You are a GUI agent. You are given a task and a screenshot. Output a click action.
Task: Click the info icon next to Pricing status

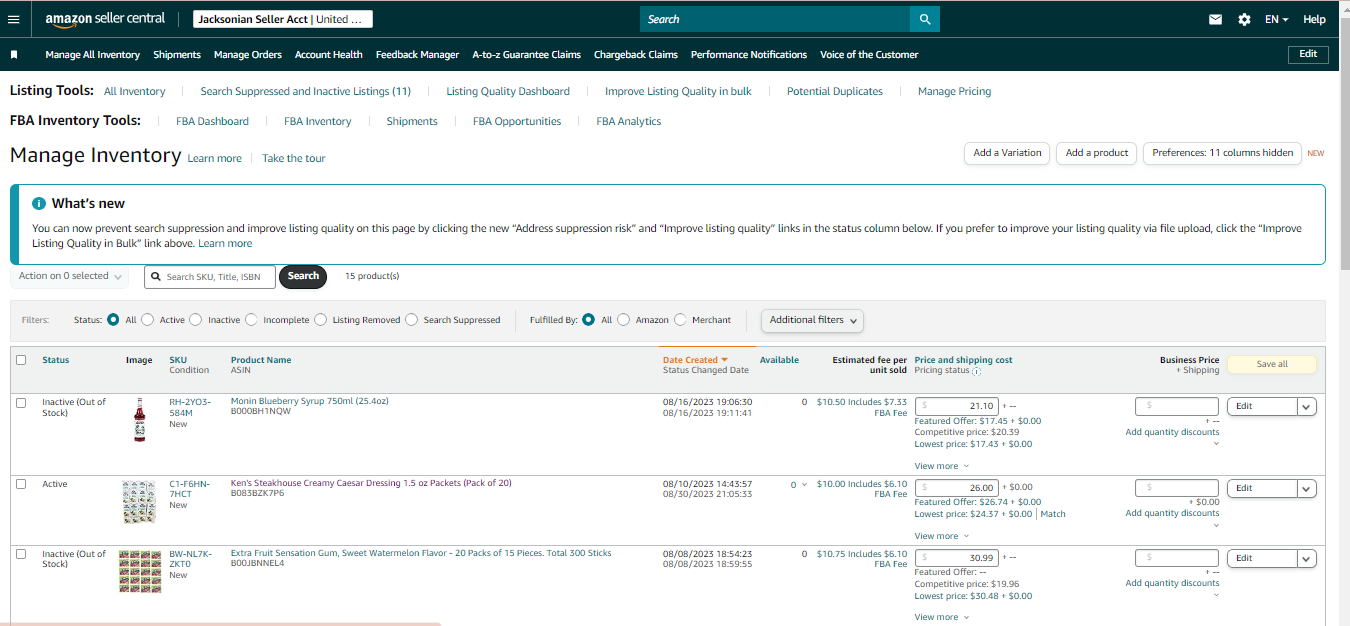(977, 371)
